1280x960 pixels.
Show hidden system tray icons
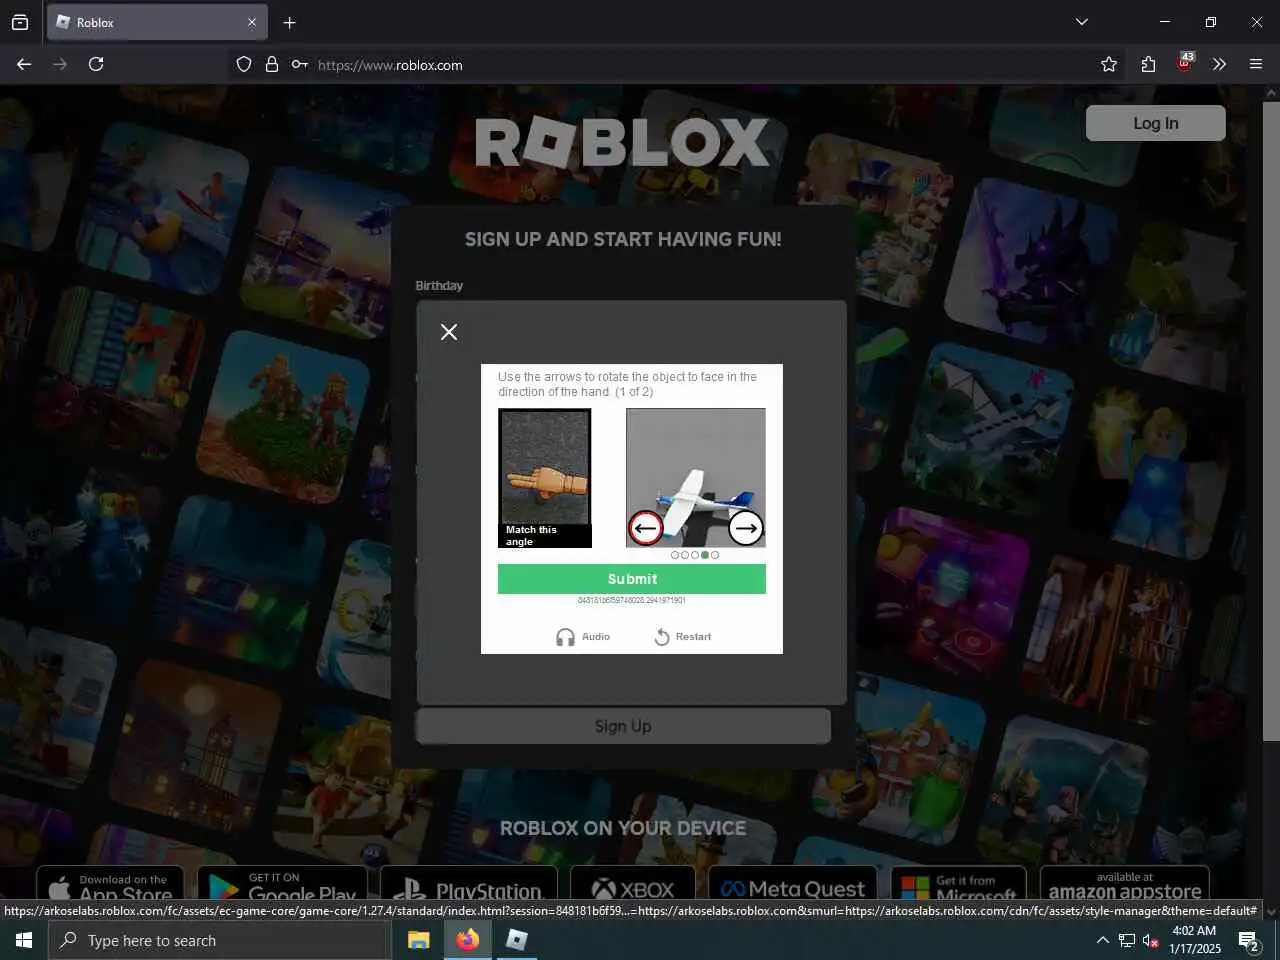(x=1102, y=940)
